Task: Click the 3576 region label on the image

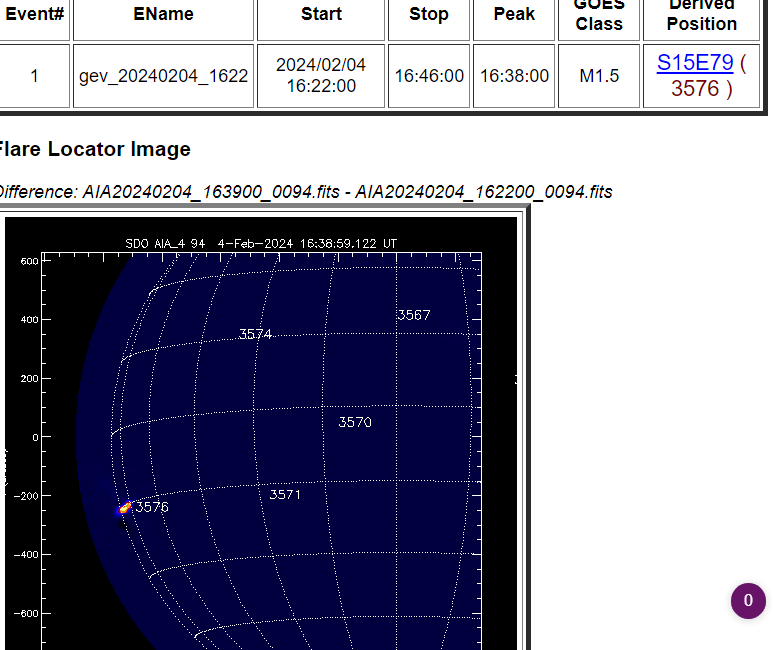Action: tap(152, 507)
